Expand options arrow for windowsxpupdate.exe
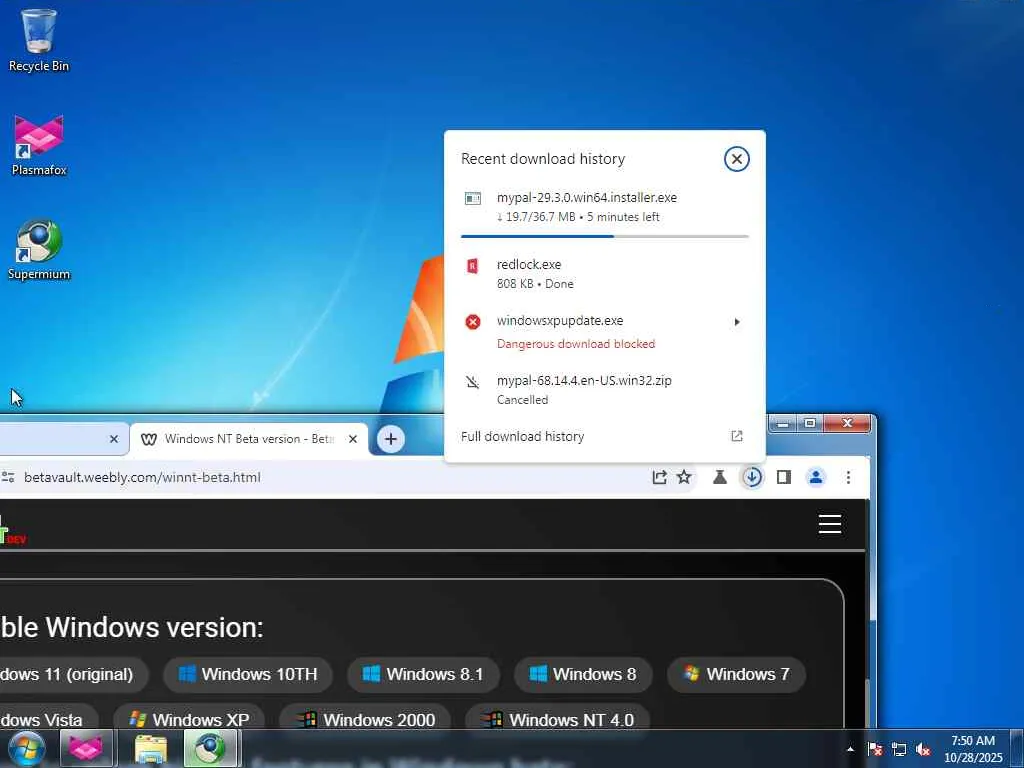 point(737,322)
